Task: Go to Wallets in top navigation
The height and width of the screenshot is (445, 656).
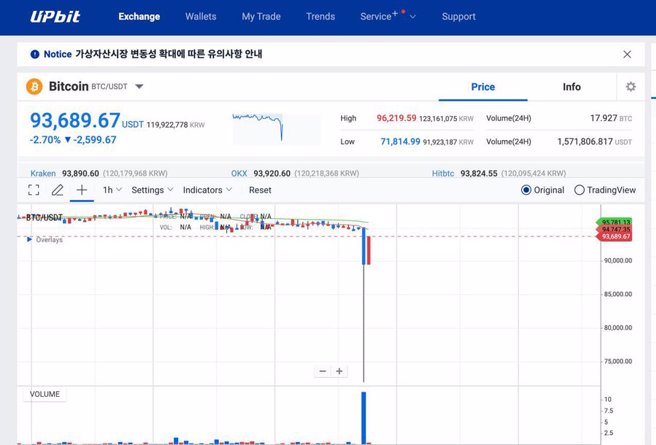Action: [200, 16]
